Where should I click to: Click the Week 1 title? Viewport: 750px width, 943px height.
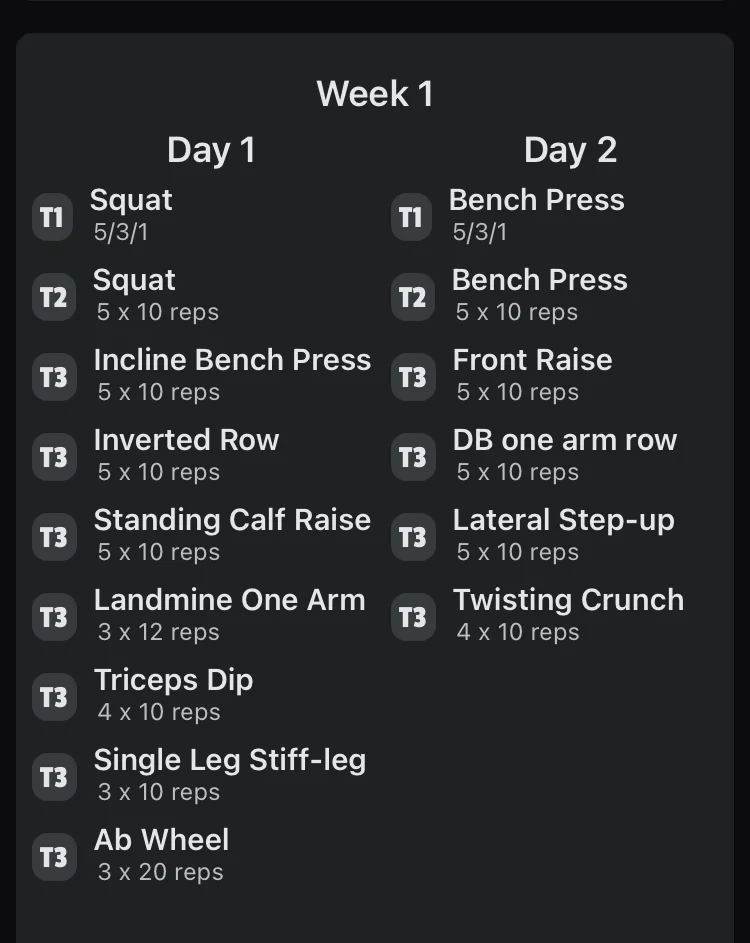375,94
